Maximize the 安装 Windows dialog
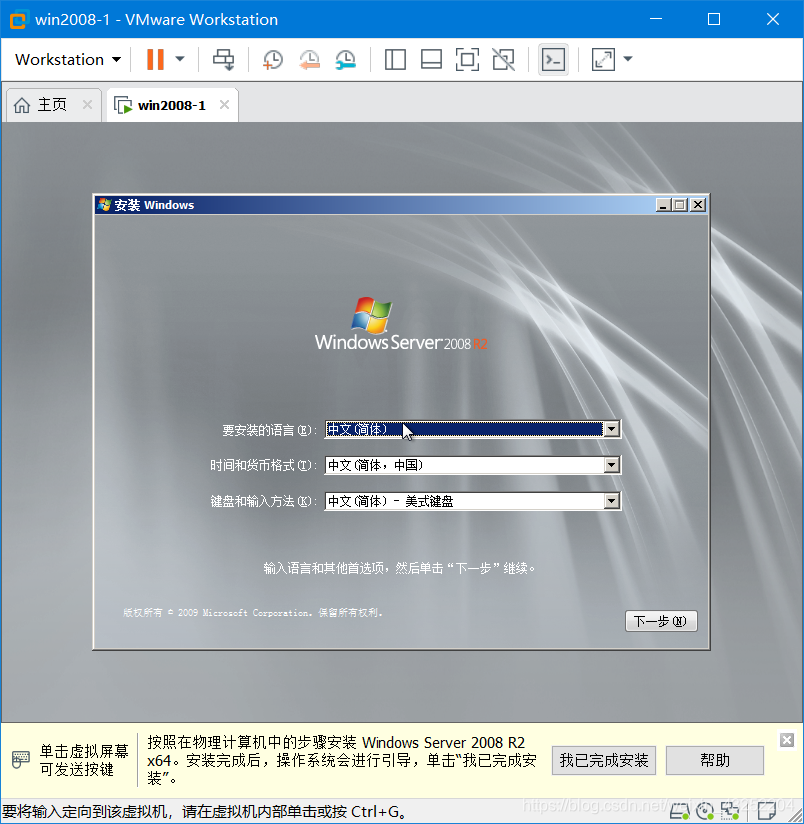804x824 pixels. point(680,205)
